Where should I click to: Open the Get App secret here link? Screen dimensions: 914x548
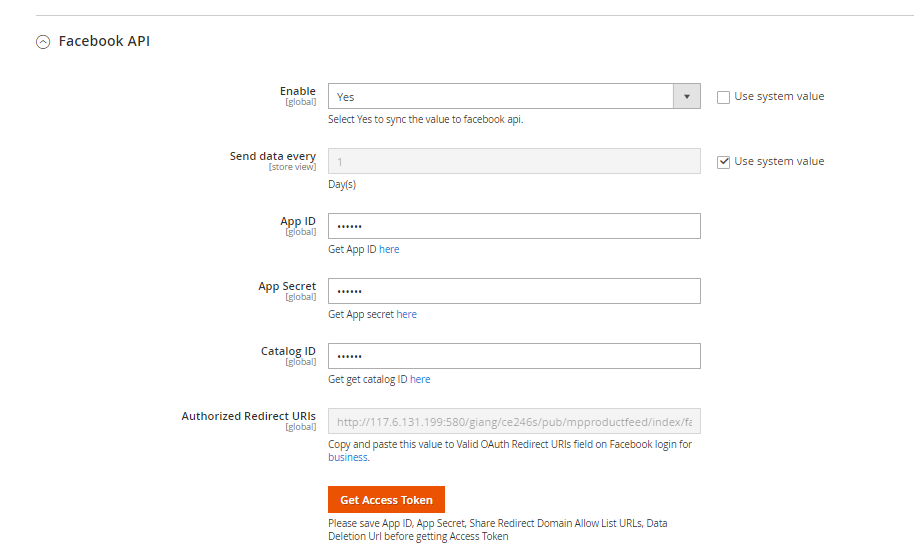pos(406,314)
